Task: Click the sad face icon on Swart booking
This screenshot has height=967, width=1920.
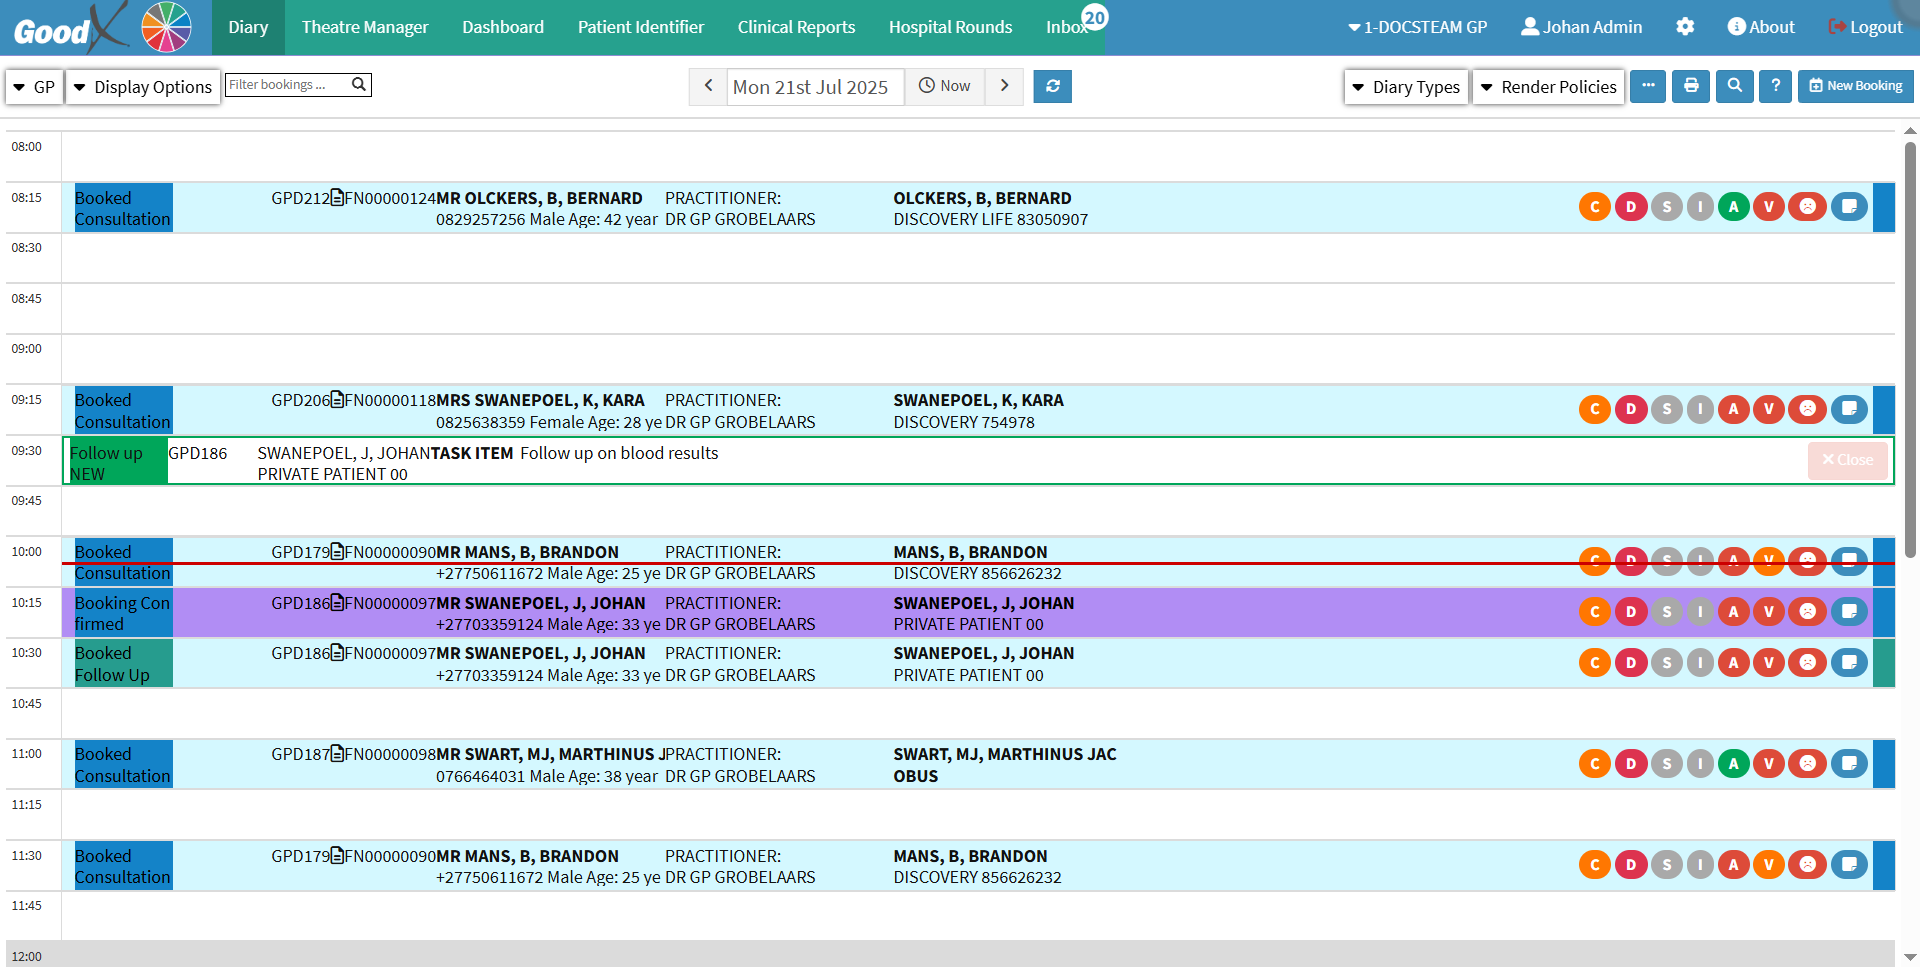Action: 1807,764
